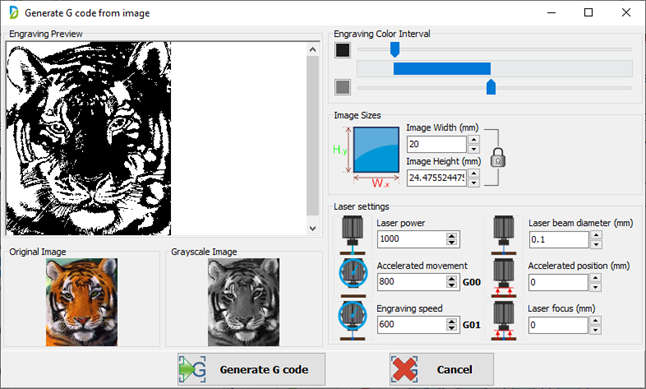Click the 'Laser settings' group label
The image size is (646, 389).
(361, 206)
